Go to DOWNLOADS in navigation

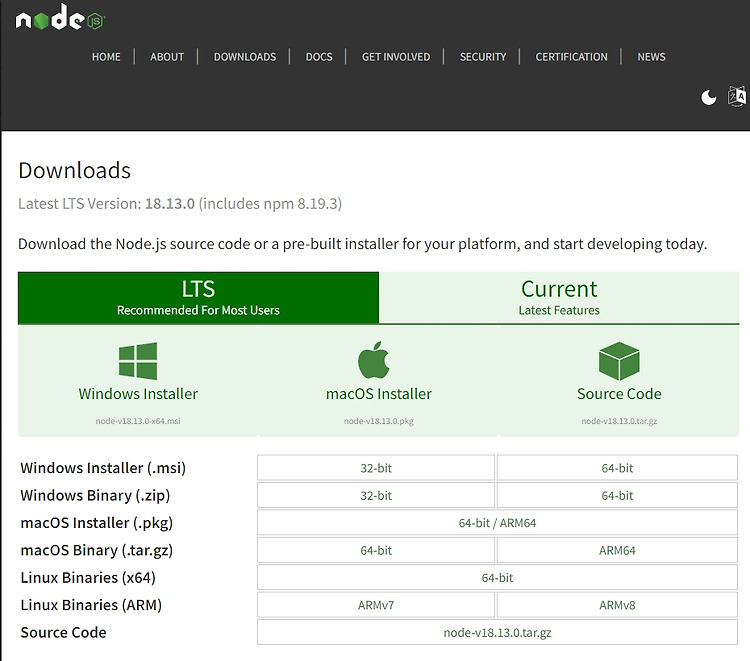[245, 57]
